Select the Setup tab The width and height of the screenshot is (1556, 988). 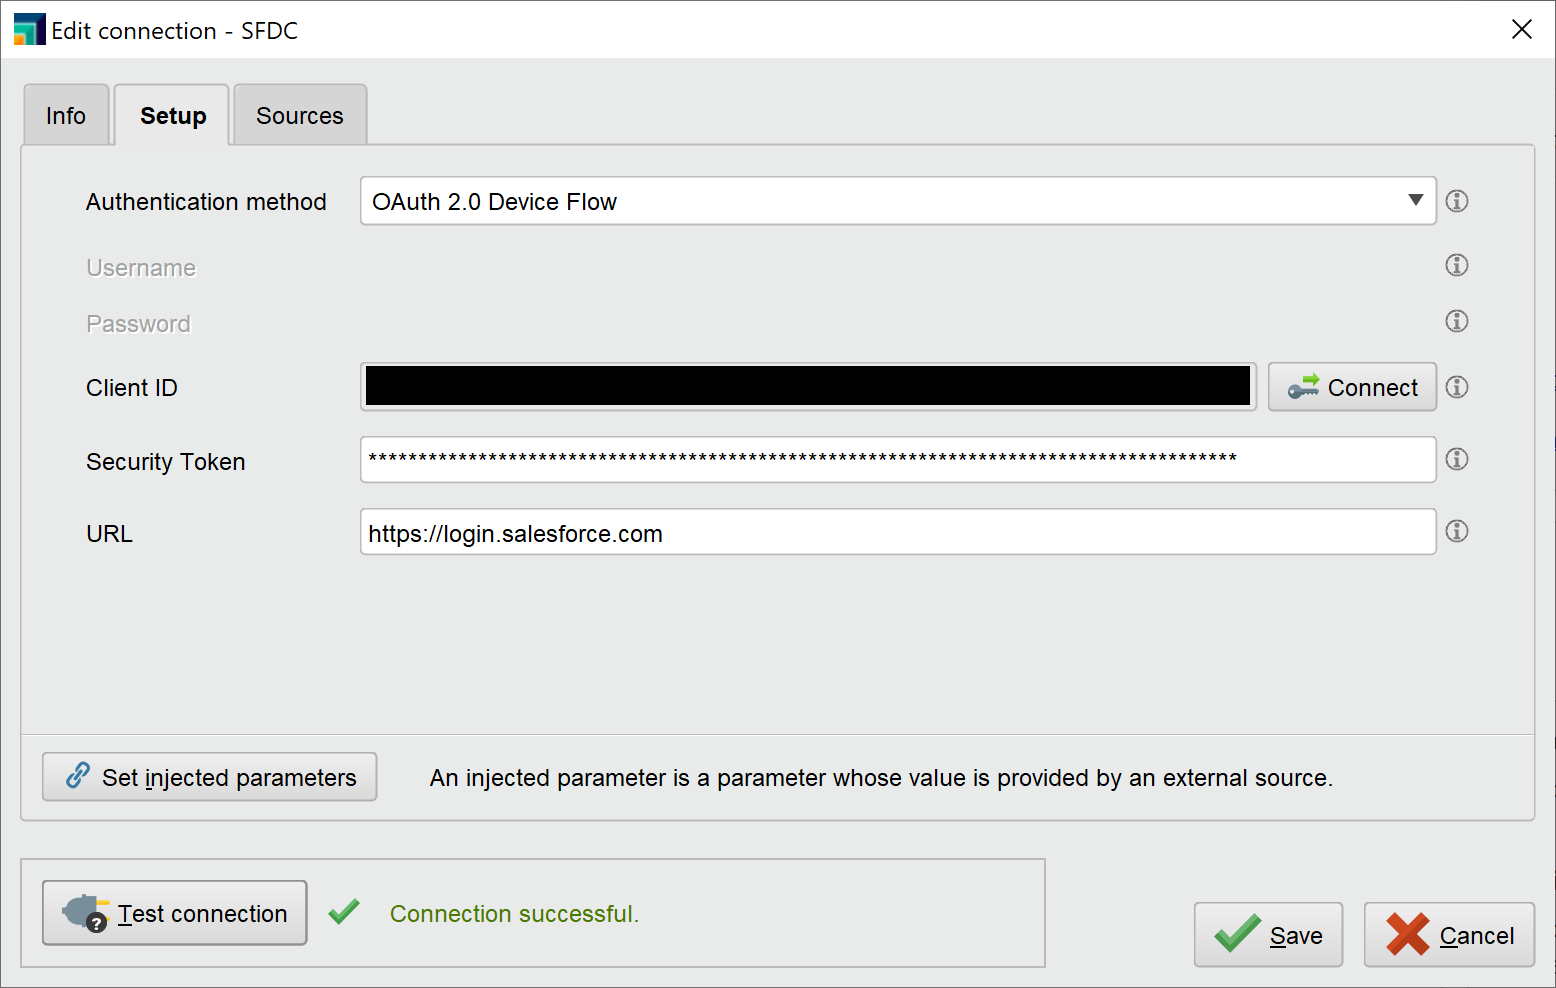click(x=171, y=115)
